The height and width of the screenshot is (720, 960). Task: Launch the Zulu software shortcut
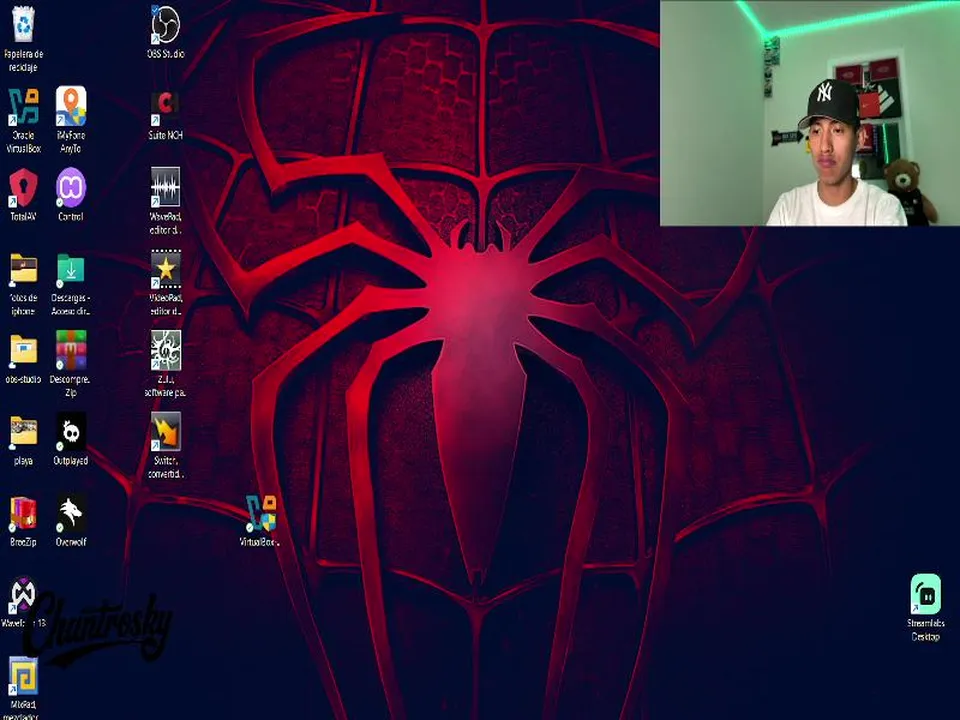(165, 350)
